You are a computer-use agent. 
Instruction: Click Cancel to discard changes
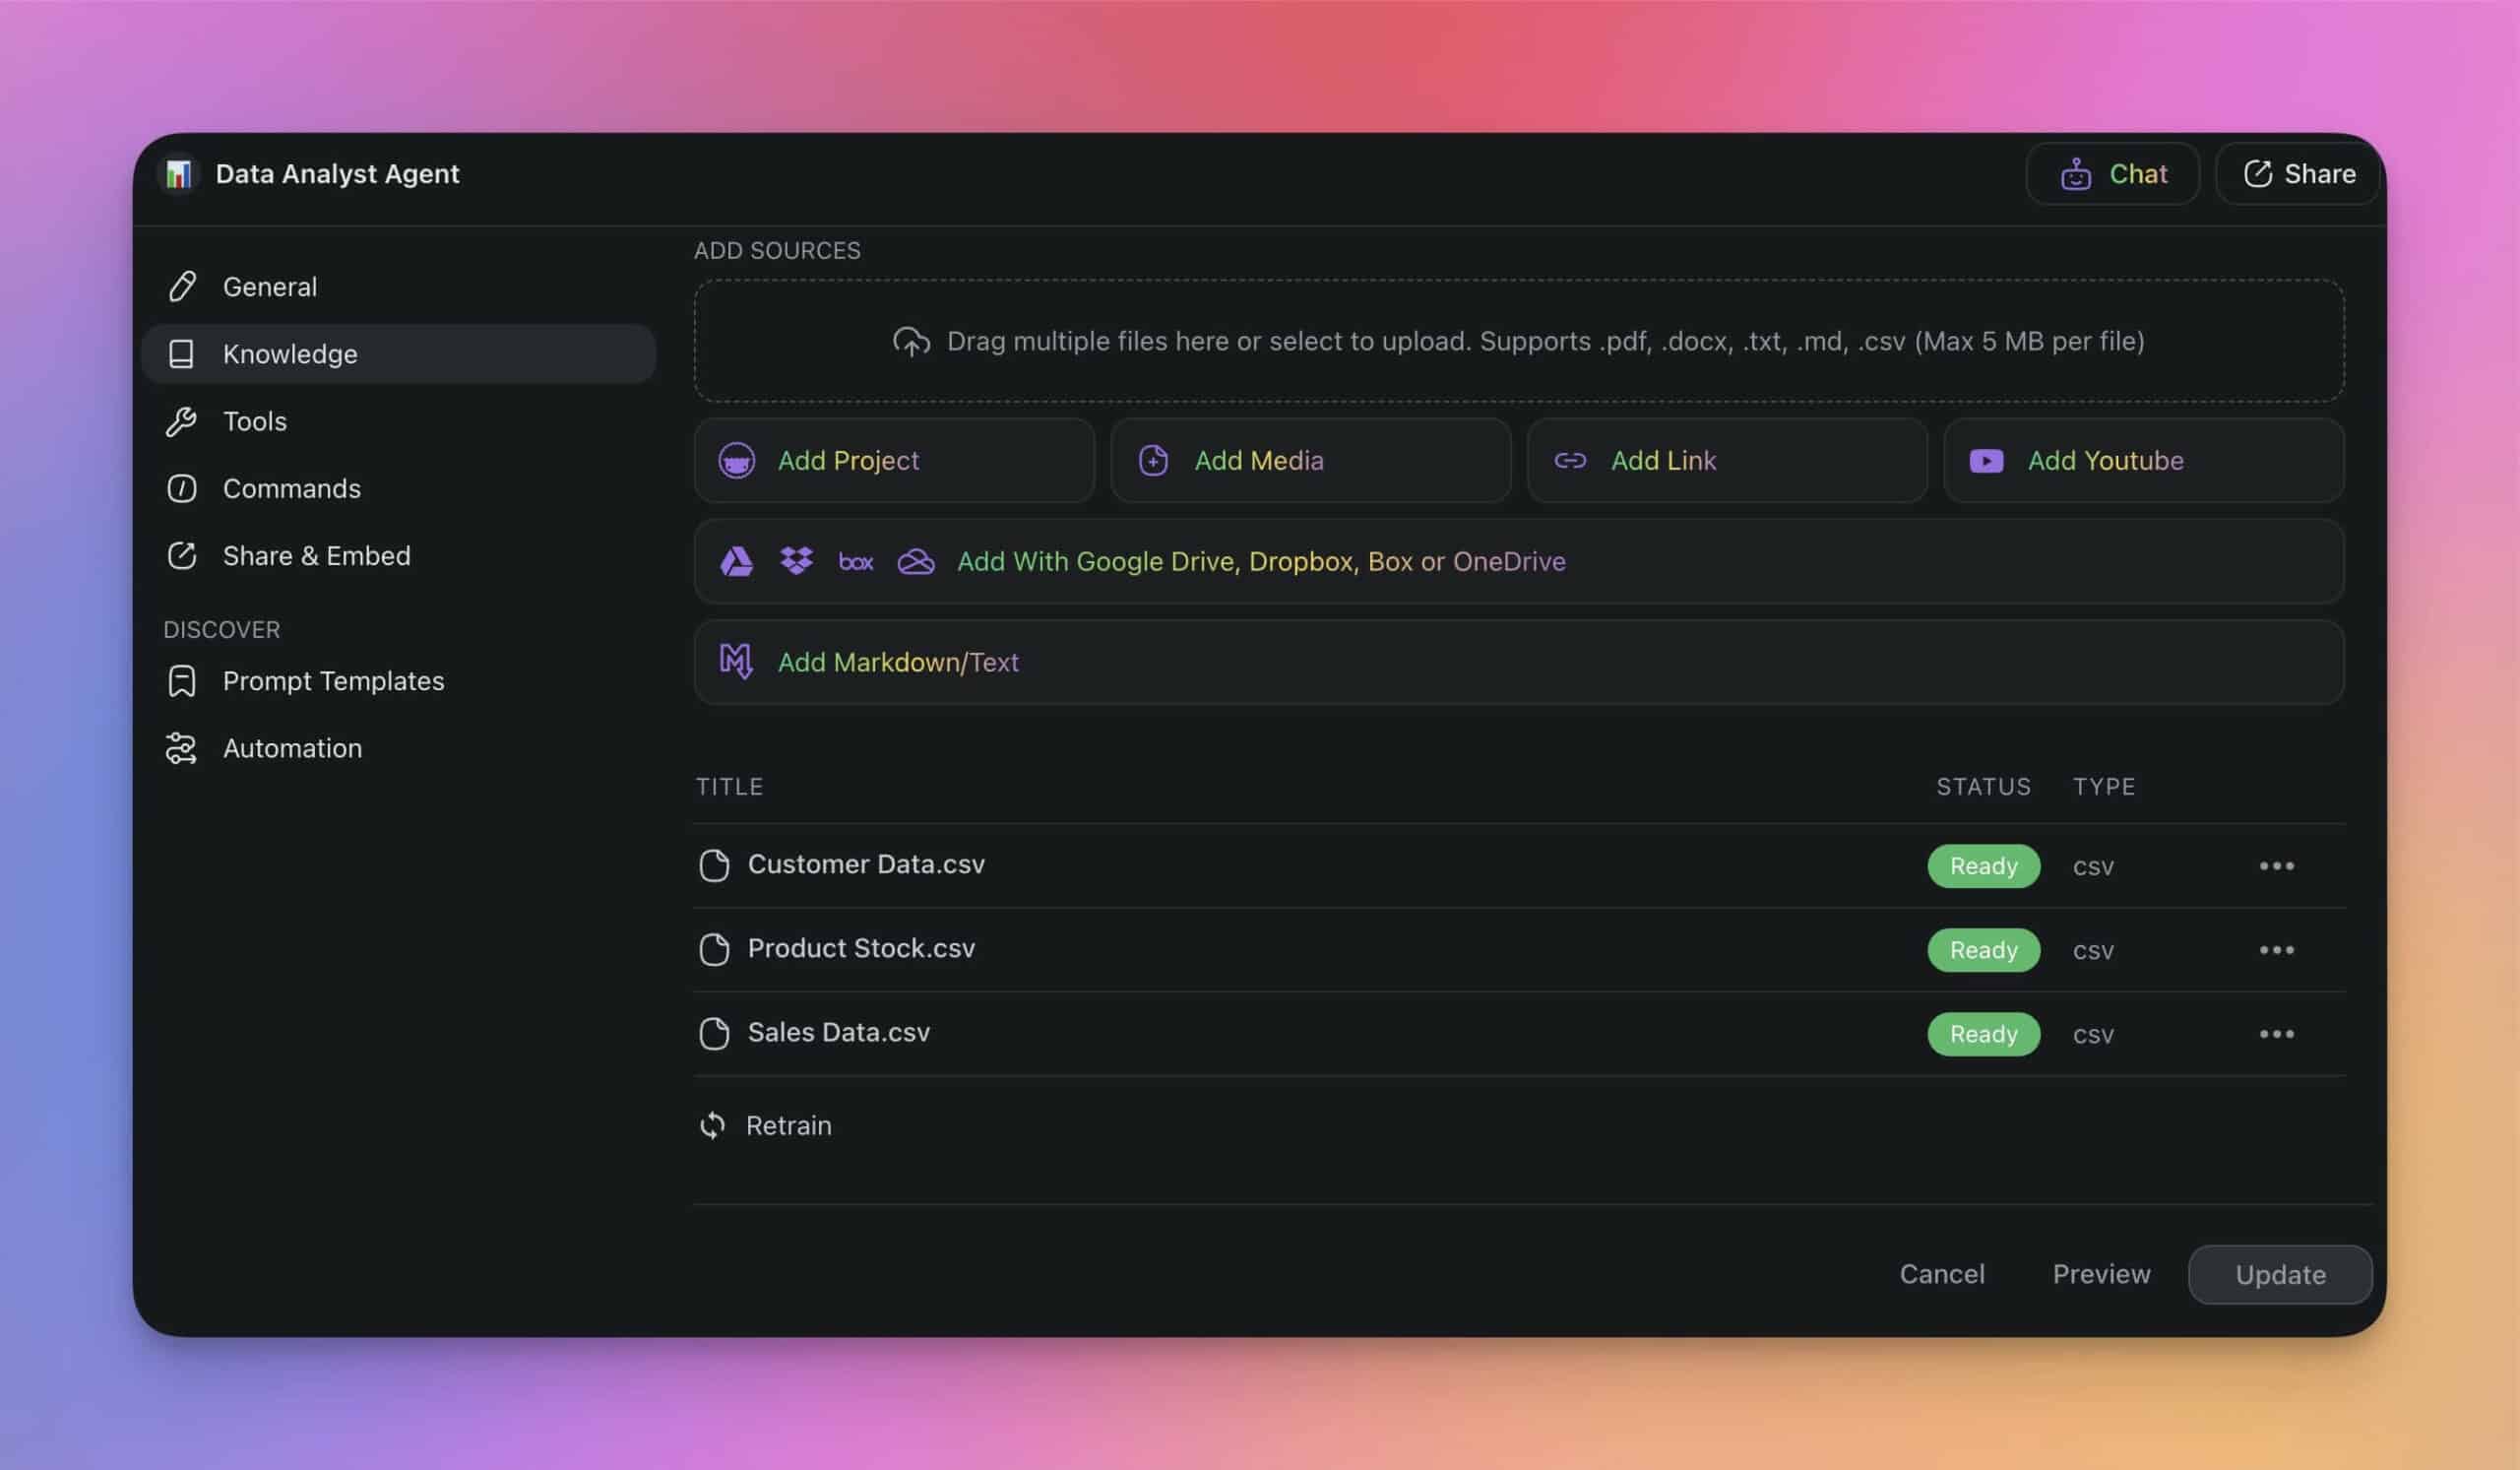pos(1941,1272)
